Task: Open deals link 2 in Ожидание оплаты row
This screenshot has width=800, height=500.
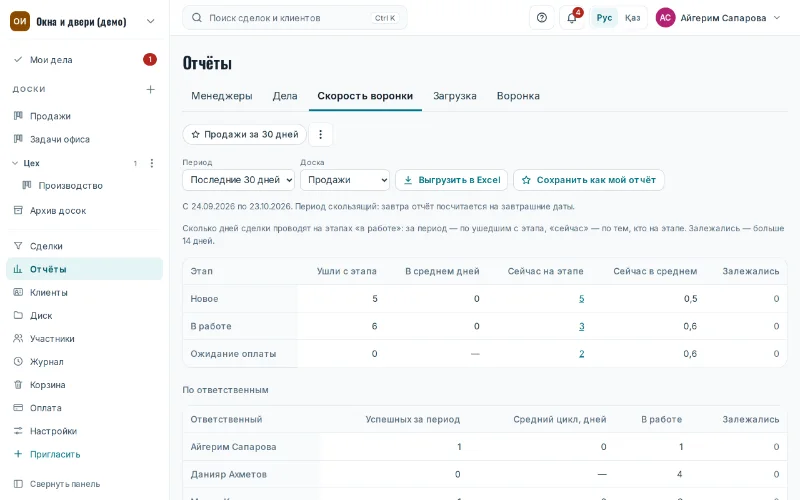Action: 582,354
